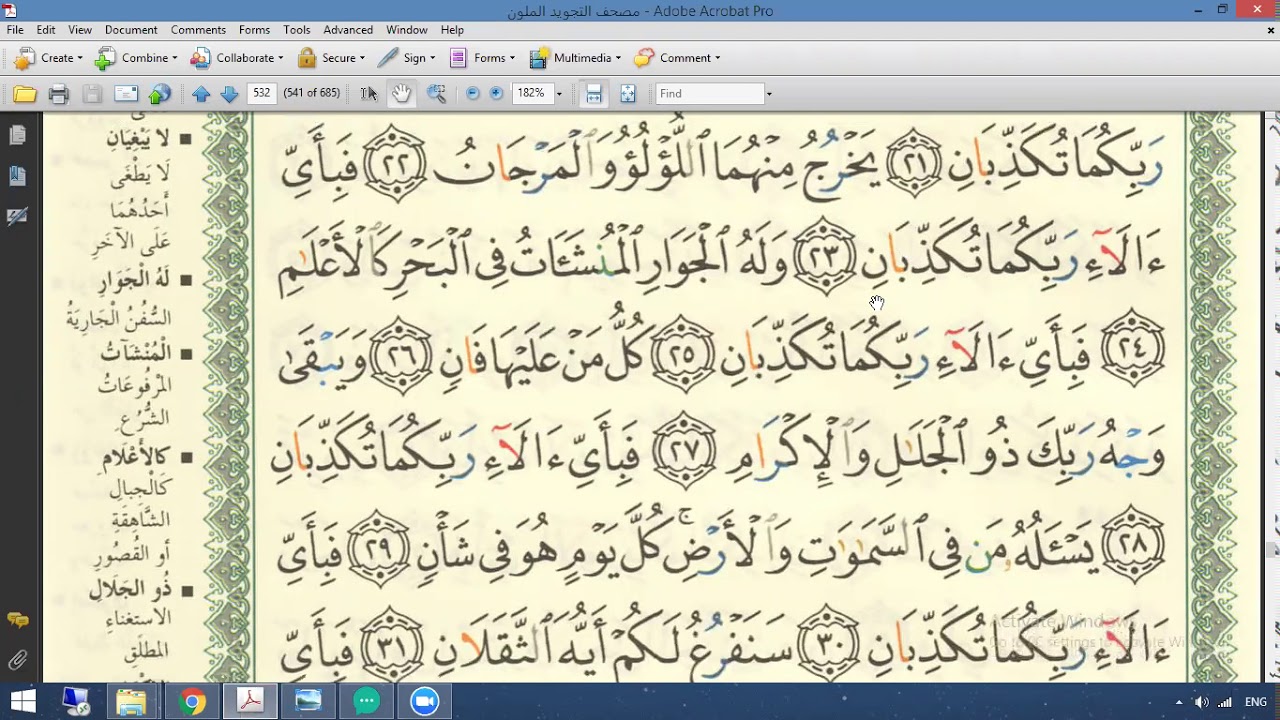
Task: Open the File menu
Action: pos(15,30)
